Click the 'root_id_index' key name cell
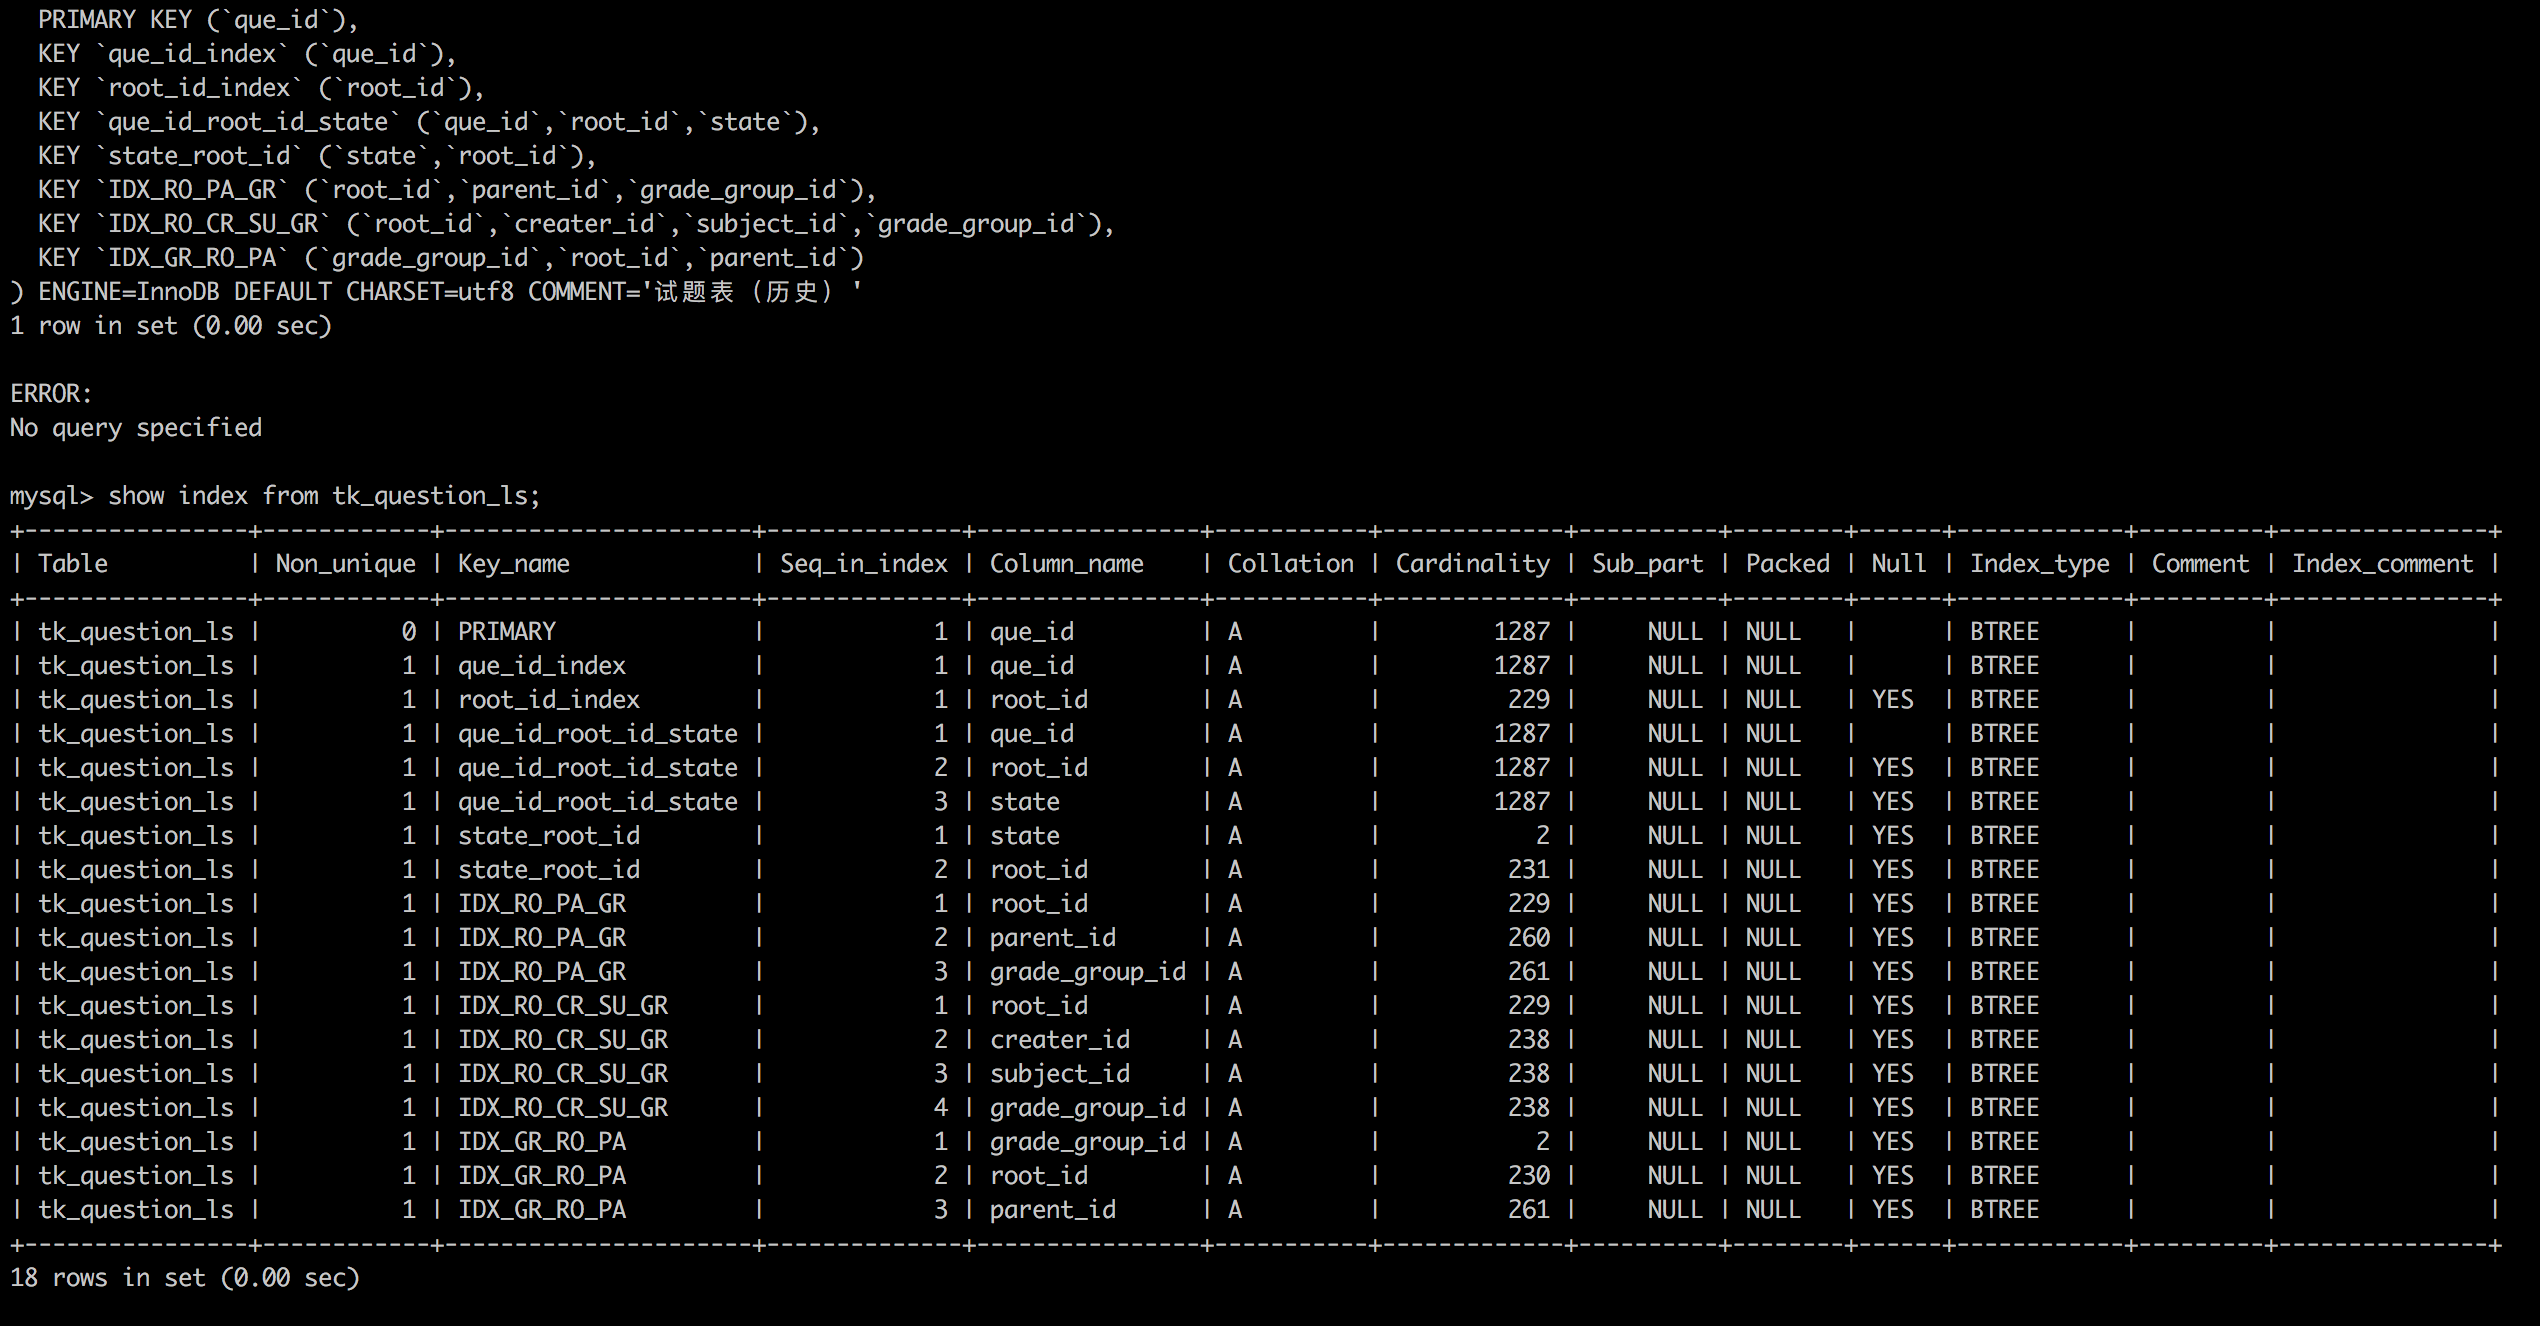This screenshot has height=1326, width=2540. pyautogui.click(x=548, y=700)
